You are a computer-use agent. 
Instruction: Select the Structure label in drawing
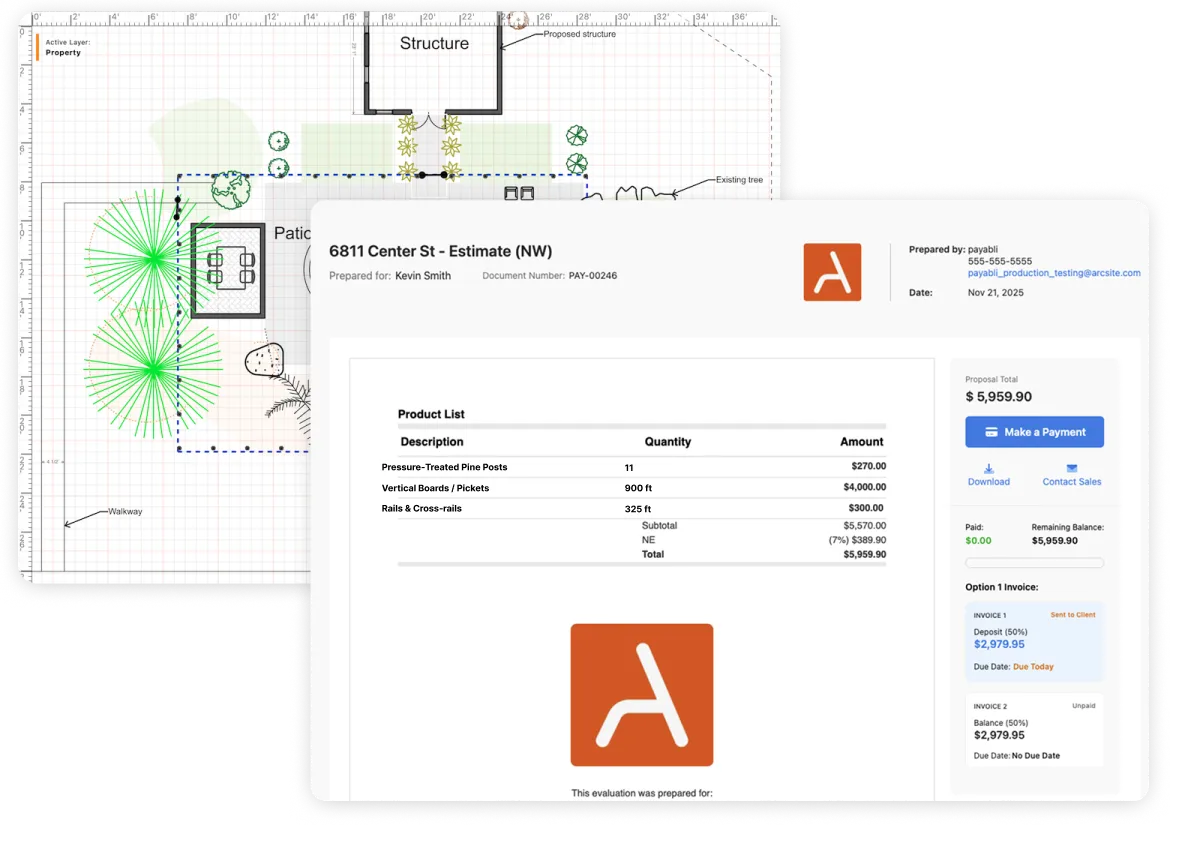click(434, 43)
